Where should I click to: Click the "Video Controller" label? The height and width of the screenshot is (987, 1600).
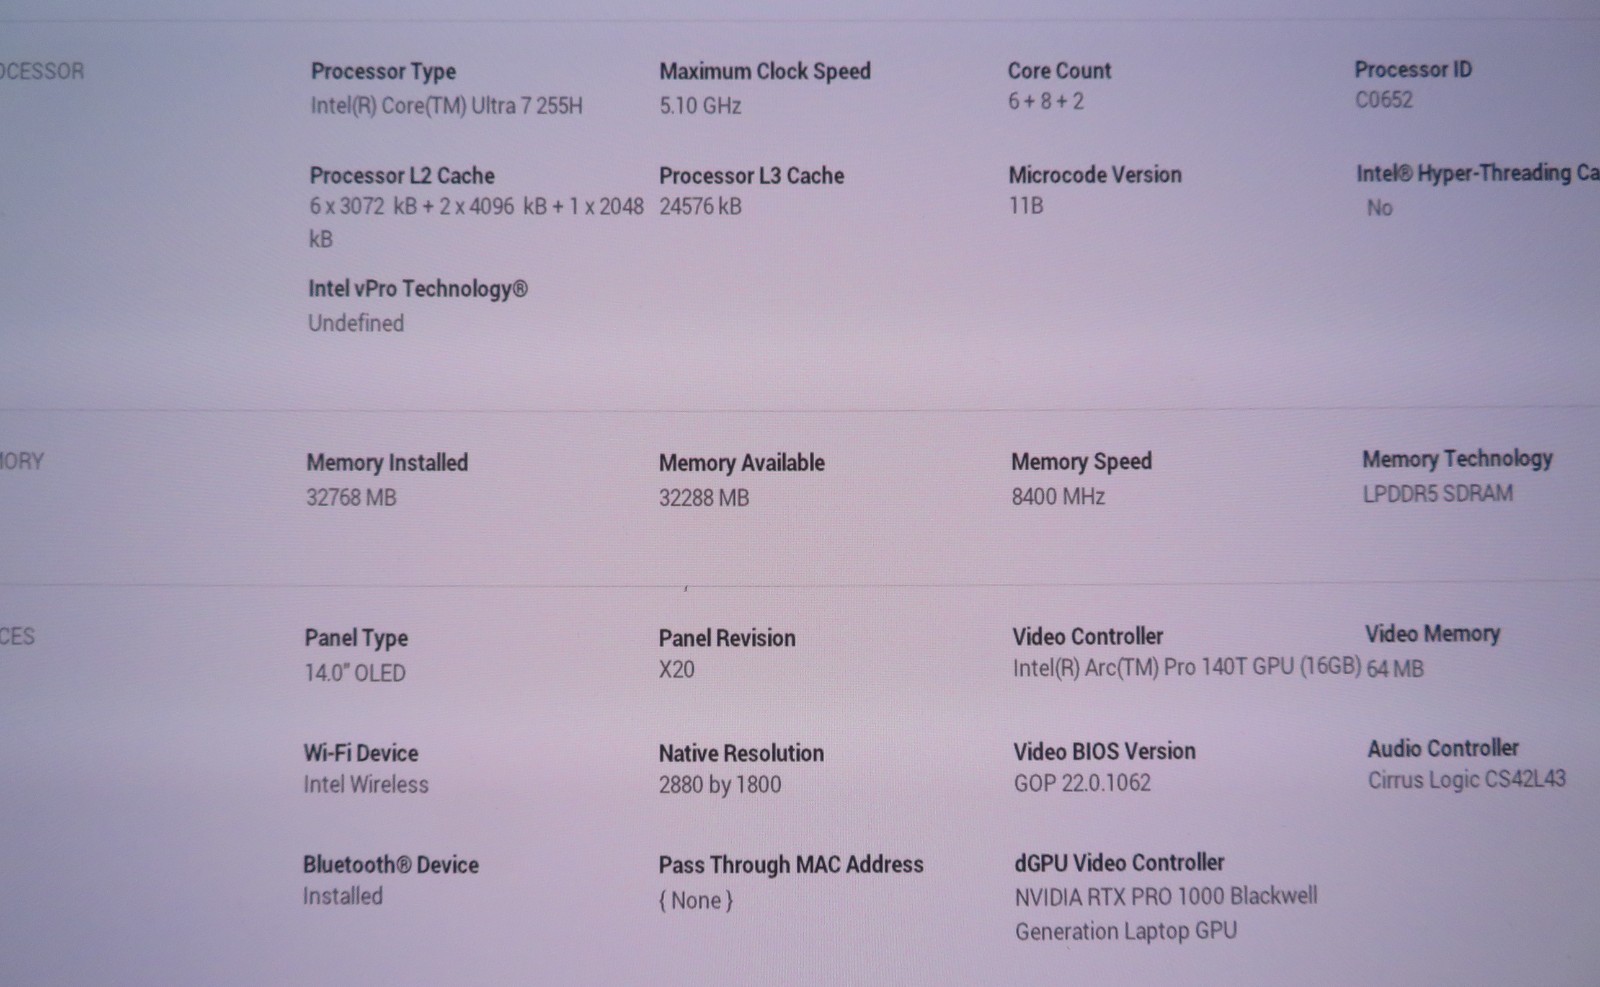[1088, 637]
